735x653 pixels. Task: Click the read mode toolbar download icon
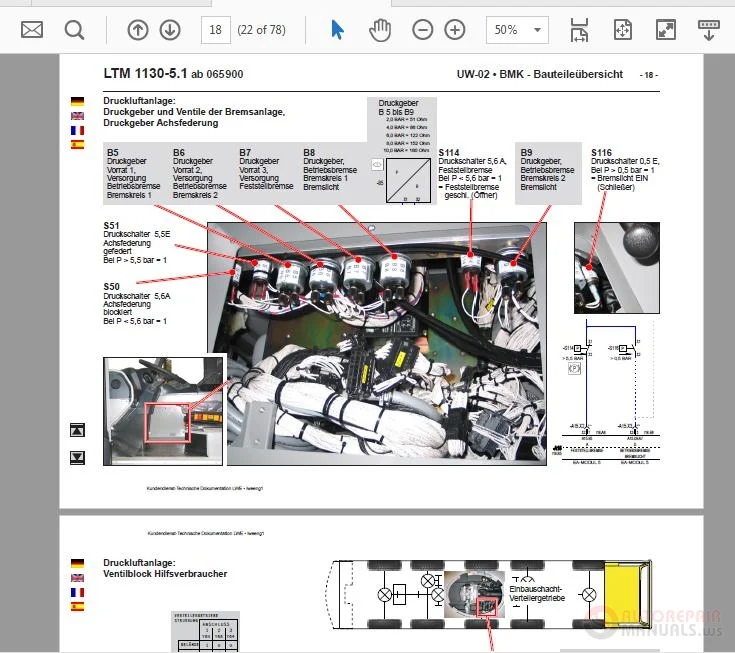pyautogui.click(x=709, y=30)
